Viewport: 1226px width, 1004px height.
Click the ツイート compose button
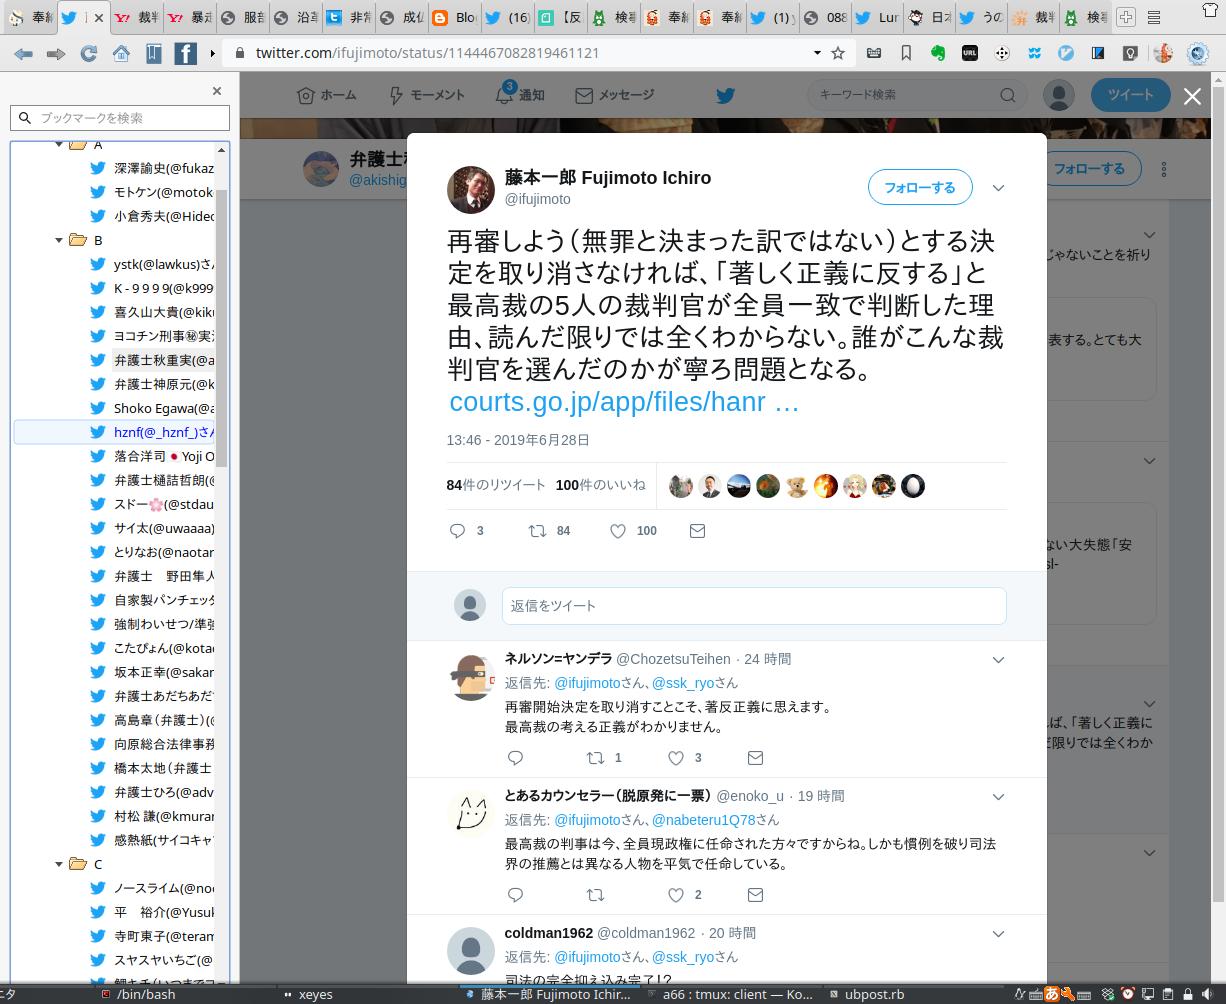coord(1130,95)
